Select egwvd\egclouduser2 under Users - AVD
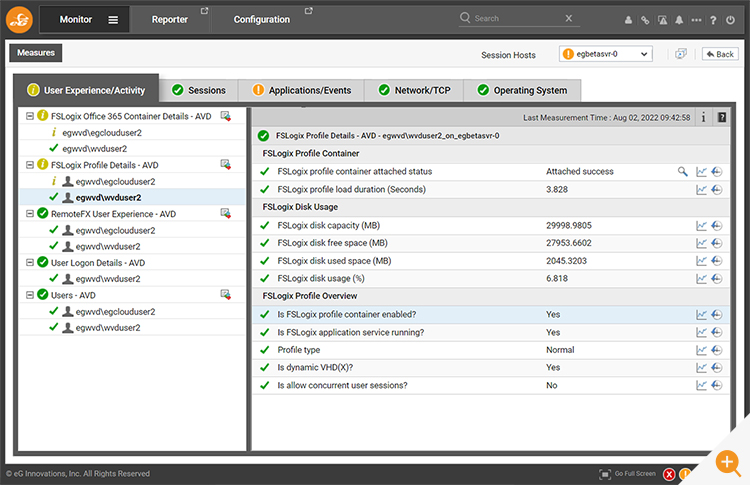 click(x=115, y=311)
